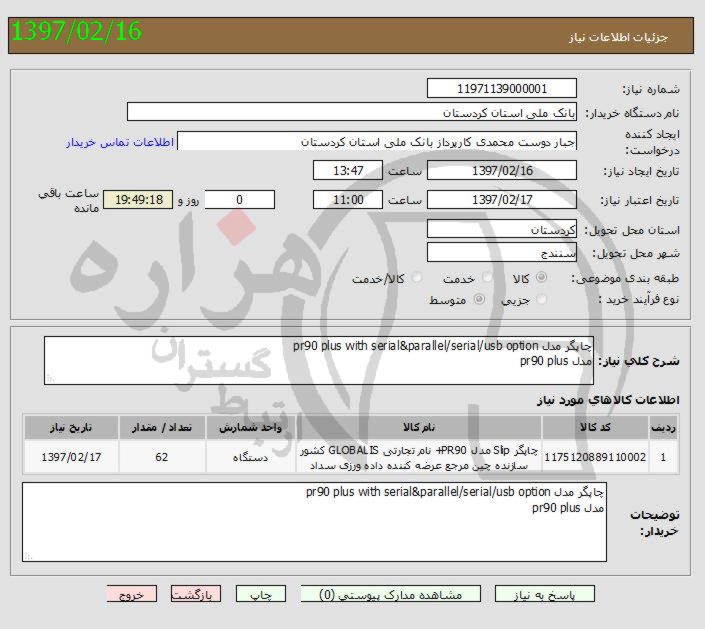The width and height of the screenshot is (705, 629).
Task: Select the کالا radio button
Action: 542,277
